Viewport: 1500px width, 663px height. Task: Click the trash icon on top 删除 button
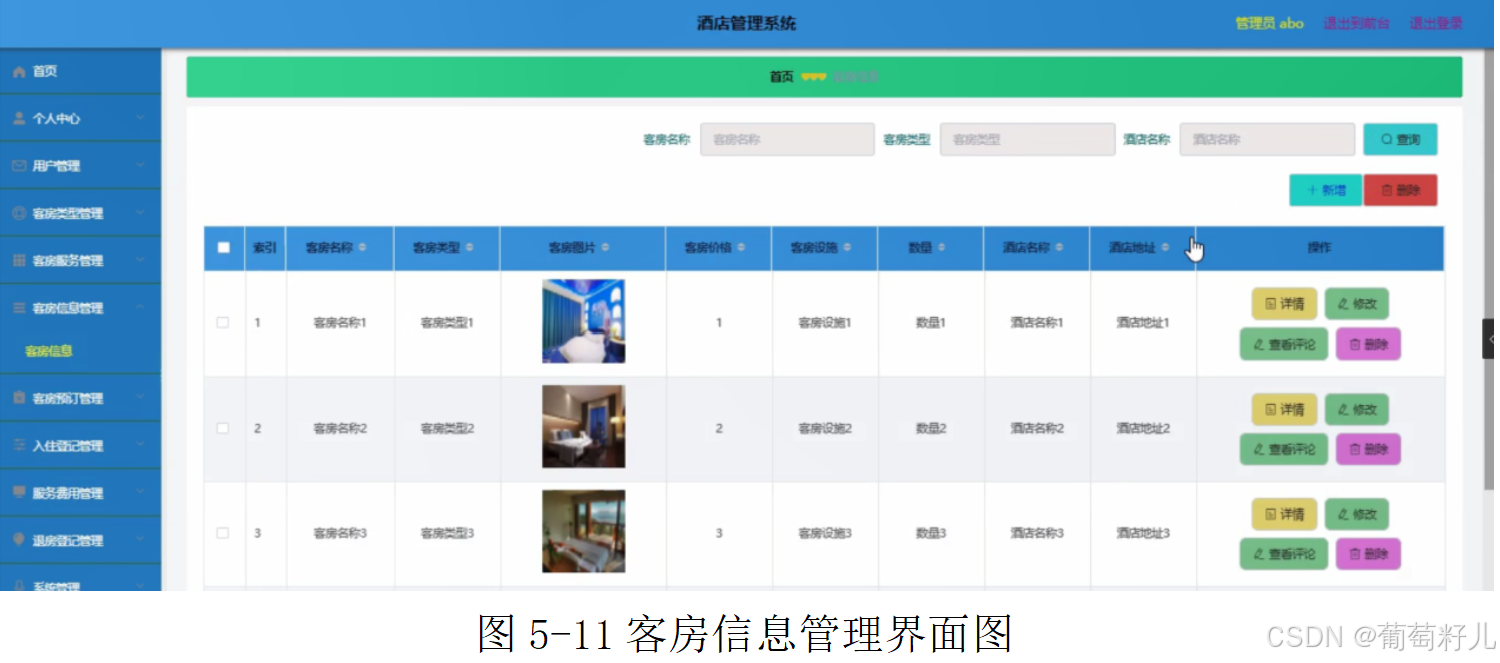tap(1387, 189)
